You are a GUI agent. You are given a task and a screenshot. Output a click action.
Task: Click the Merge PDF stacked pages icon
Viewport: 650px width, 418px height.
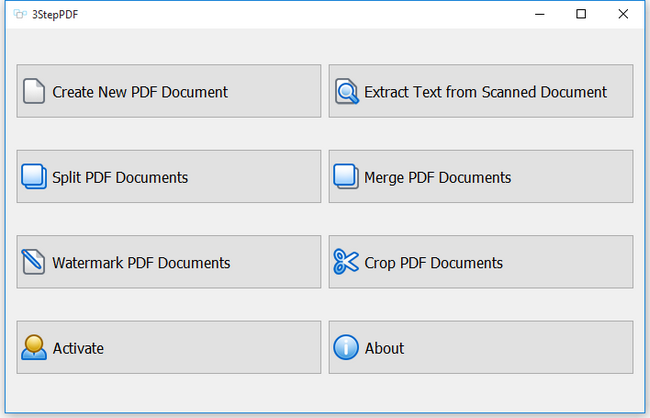pyautogui.click(x=346, y=177)
